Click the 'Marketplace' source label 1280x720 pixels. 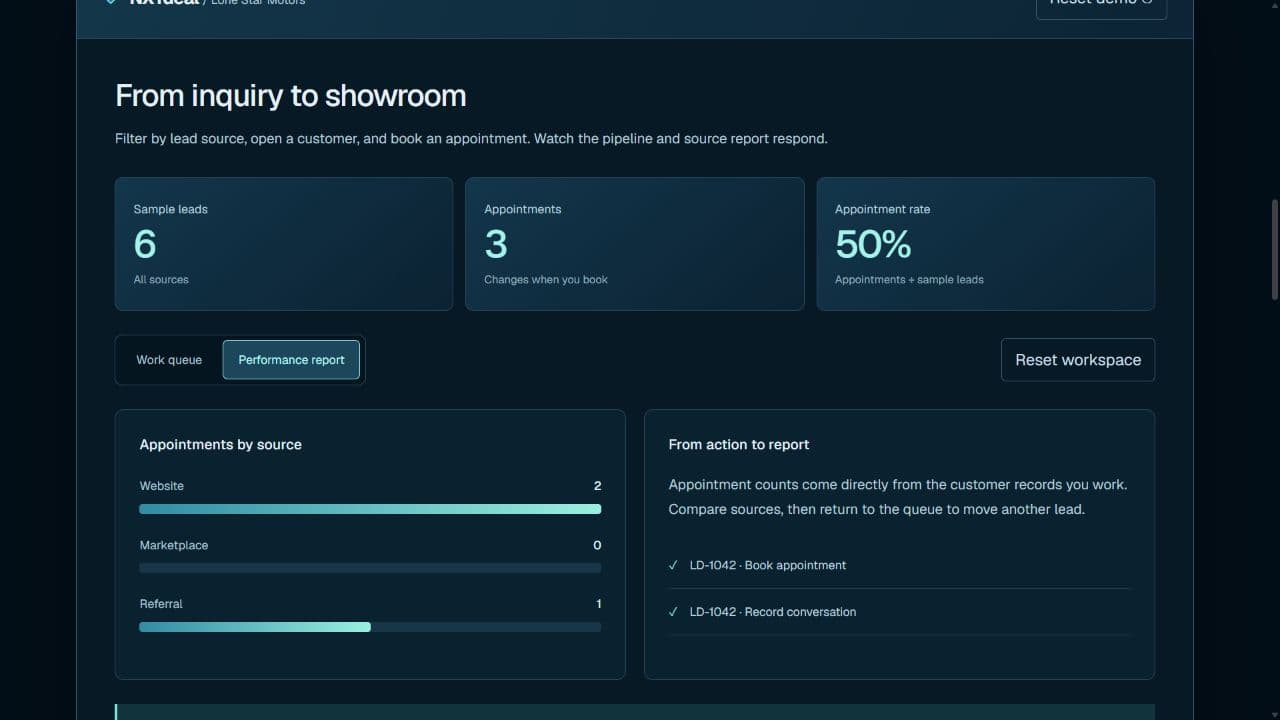174,545
